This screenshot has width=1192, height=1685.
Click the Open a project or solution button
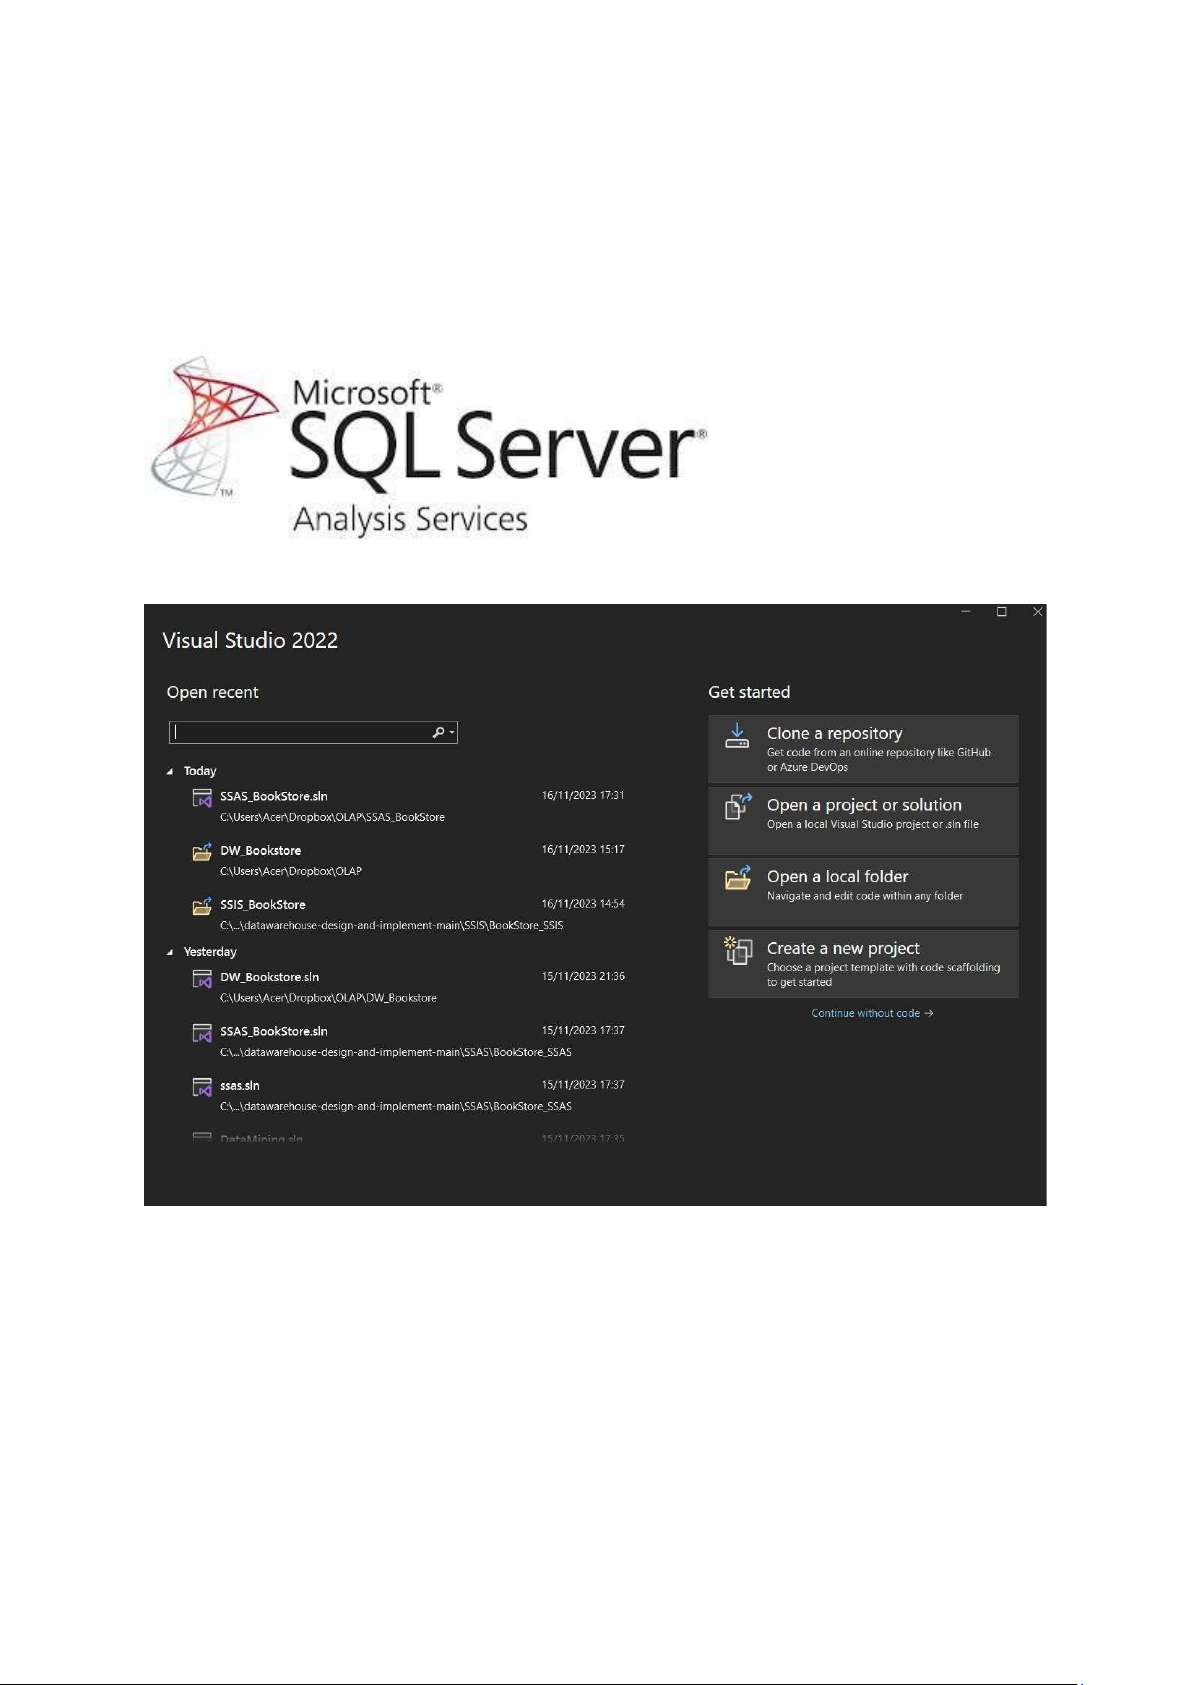863,821
